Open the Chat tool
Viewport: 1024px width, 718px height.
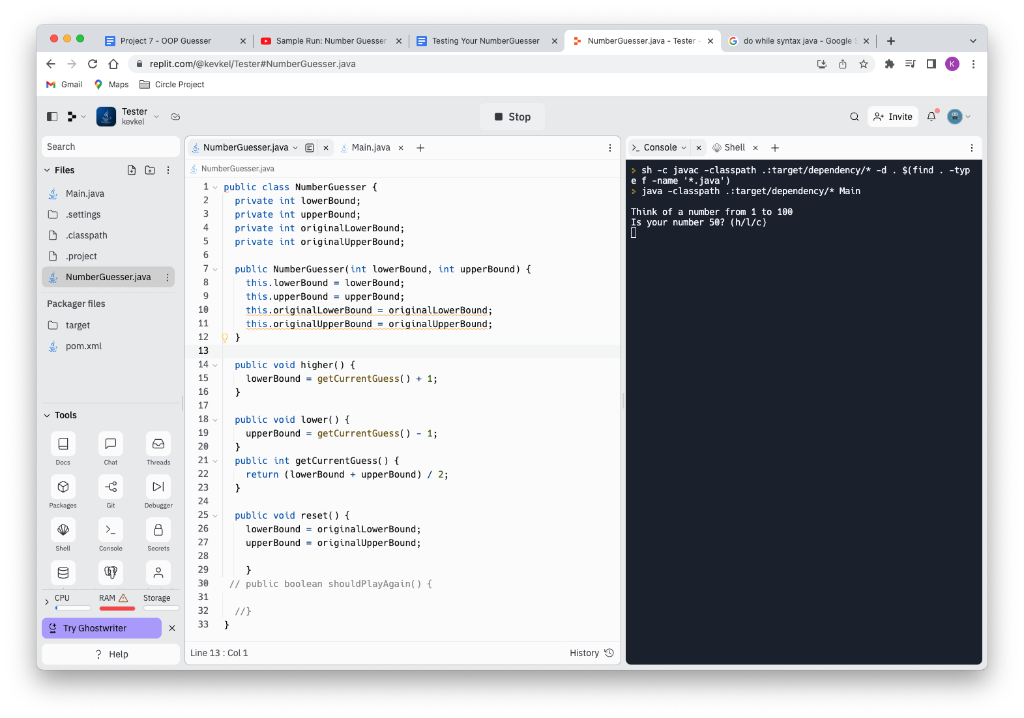click(110, 444)
